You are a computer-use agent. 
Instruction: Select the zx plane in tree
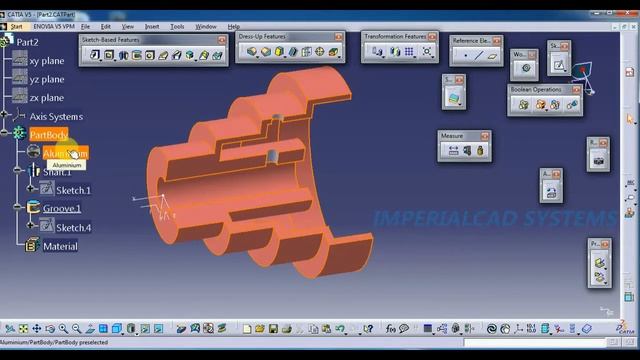coord(47,98)
